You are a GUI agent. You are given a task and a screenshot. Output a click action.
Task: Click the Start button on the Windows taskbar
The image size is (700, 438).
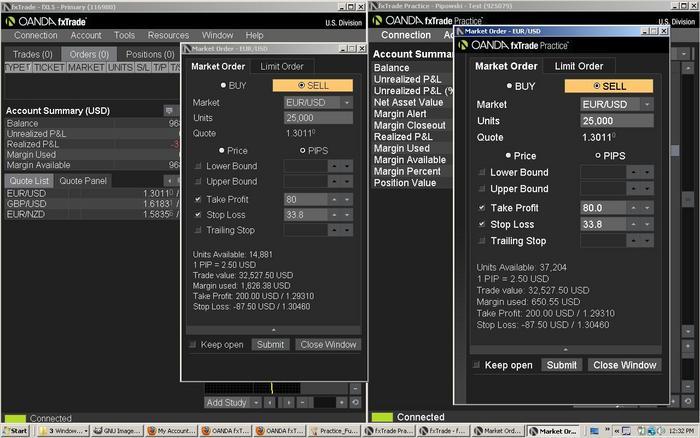(15, 430)
